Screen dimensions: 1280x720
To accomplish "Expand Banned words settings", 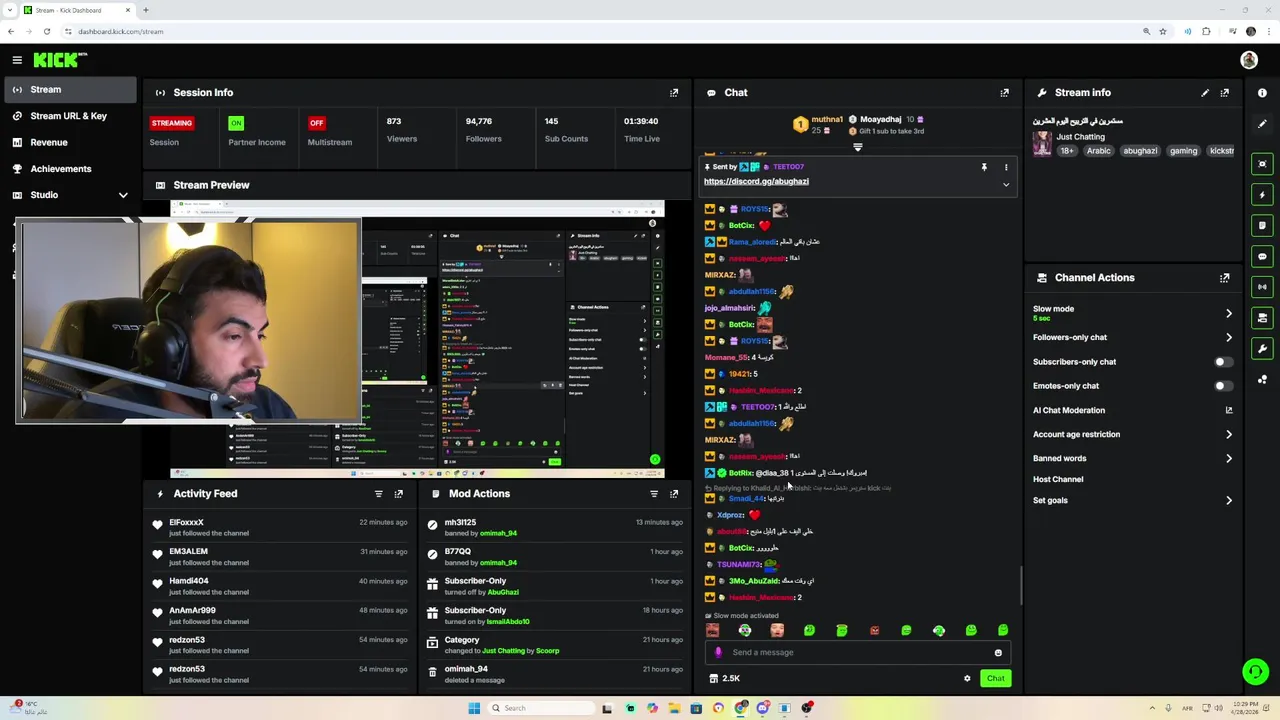I will tap(1229, 459).
